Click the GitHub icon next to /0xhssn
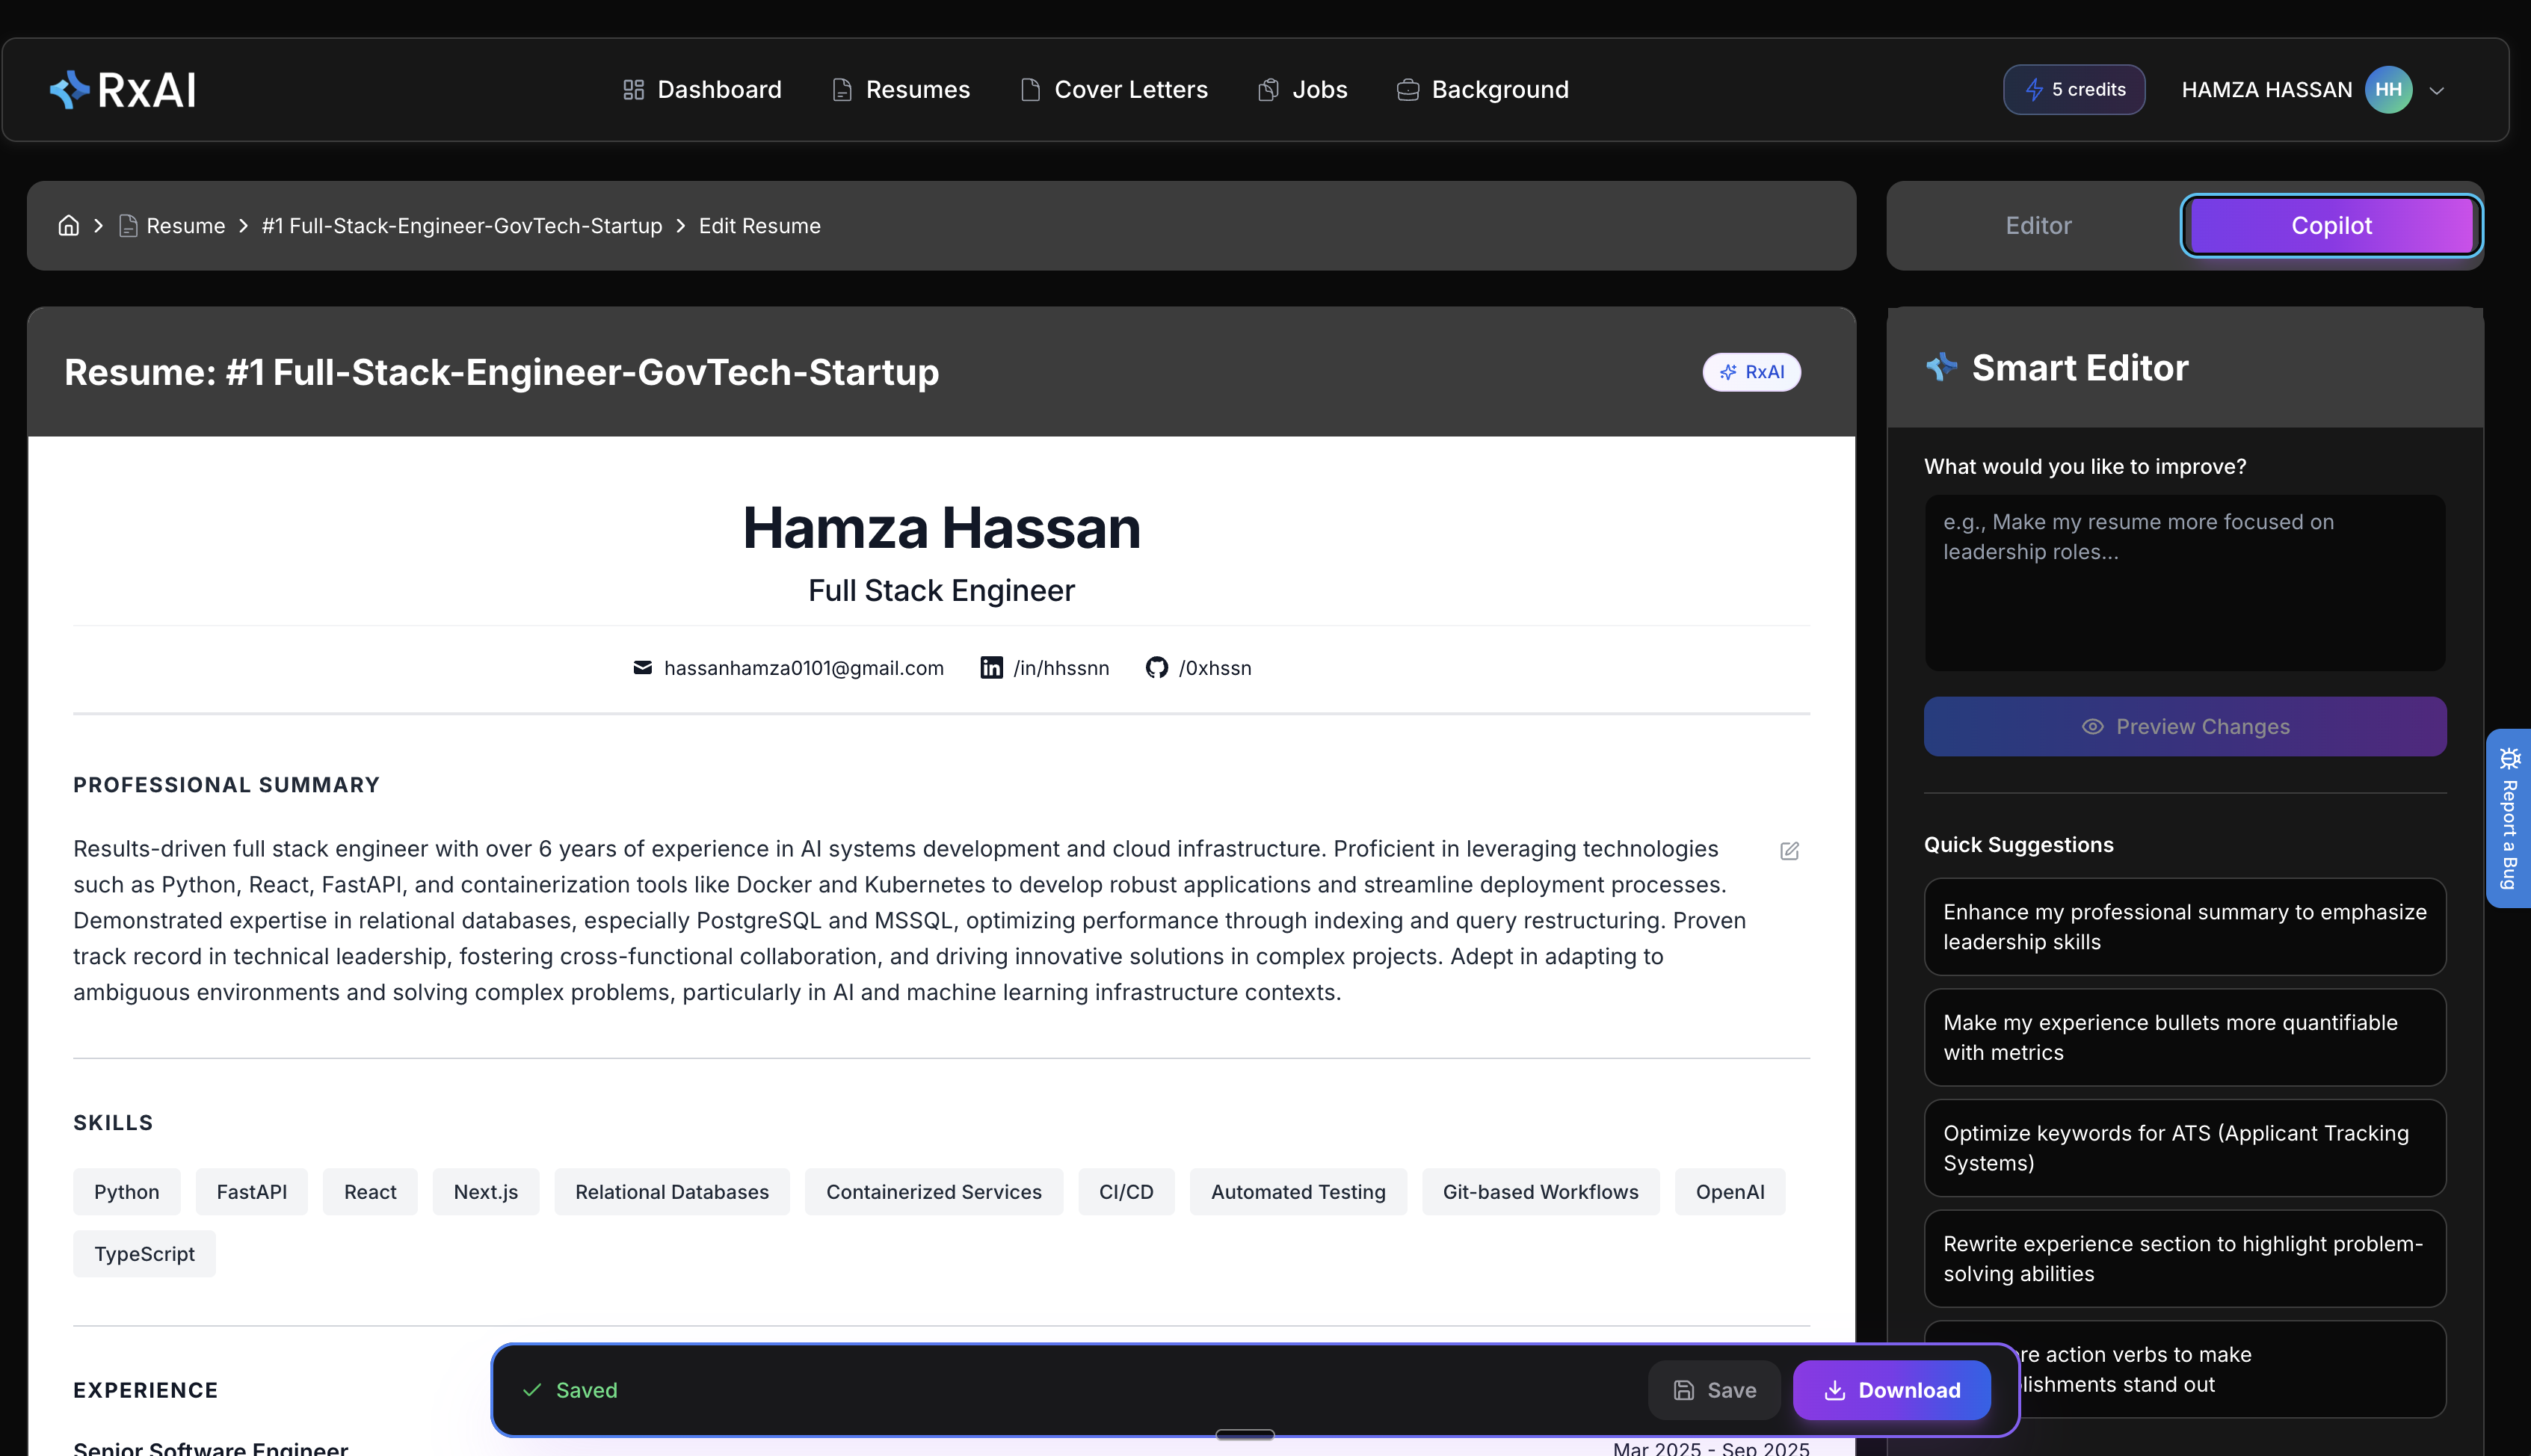Viewport: 2531px width, 1456px height. [x=1156, y=667]
